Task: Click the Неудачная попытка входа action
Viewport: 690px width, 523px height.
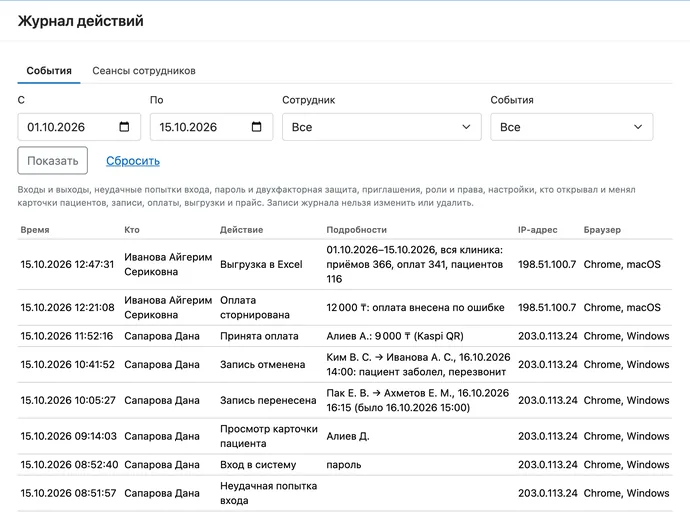Action: (x=268, y=494)
